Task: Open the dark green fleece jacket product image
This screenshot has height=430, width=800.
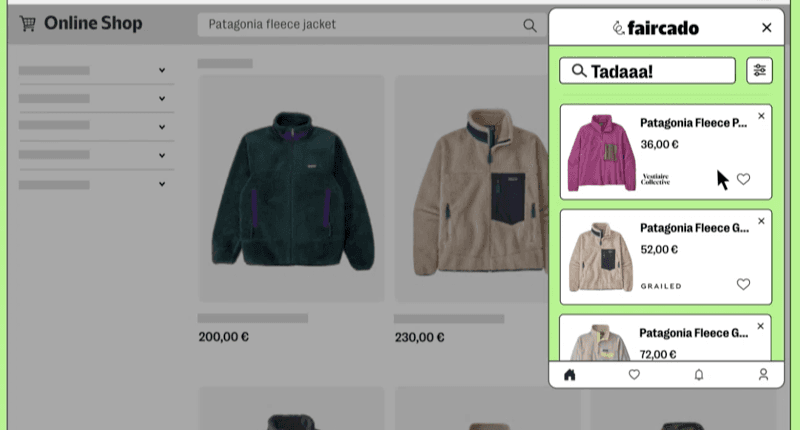Action: 291,188
